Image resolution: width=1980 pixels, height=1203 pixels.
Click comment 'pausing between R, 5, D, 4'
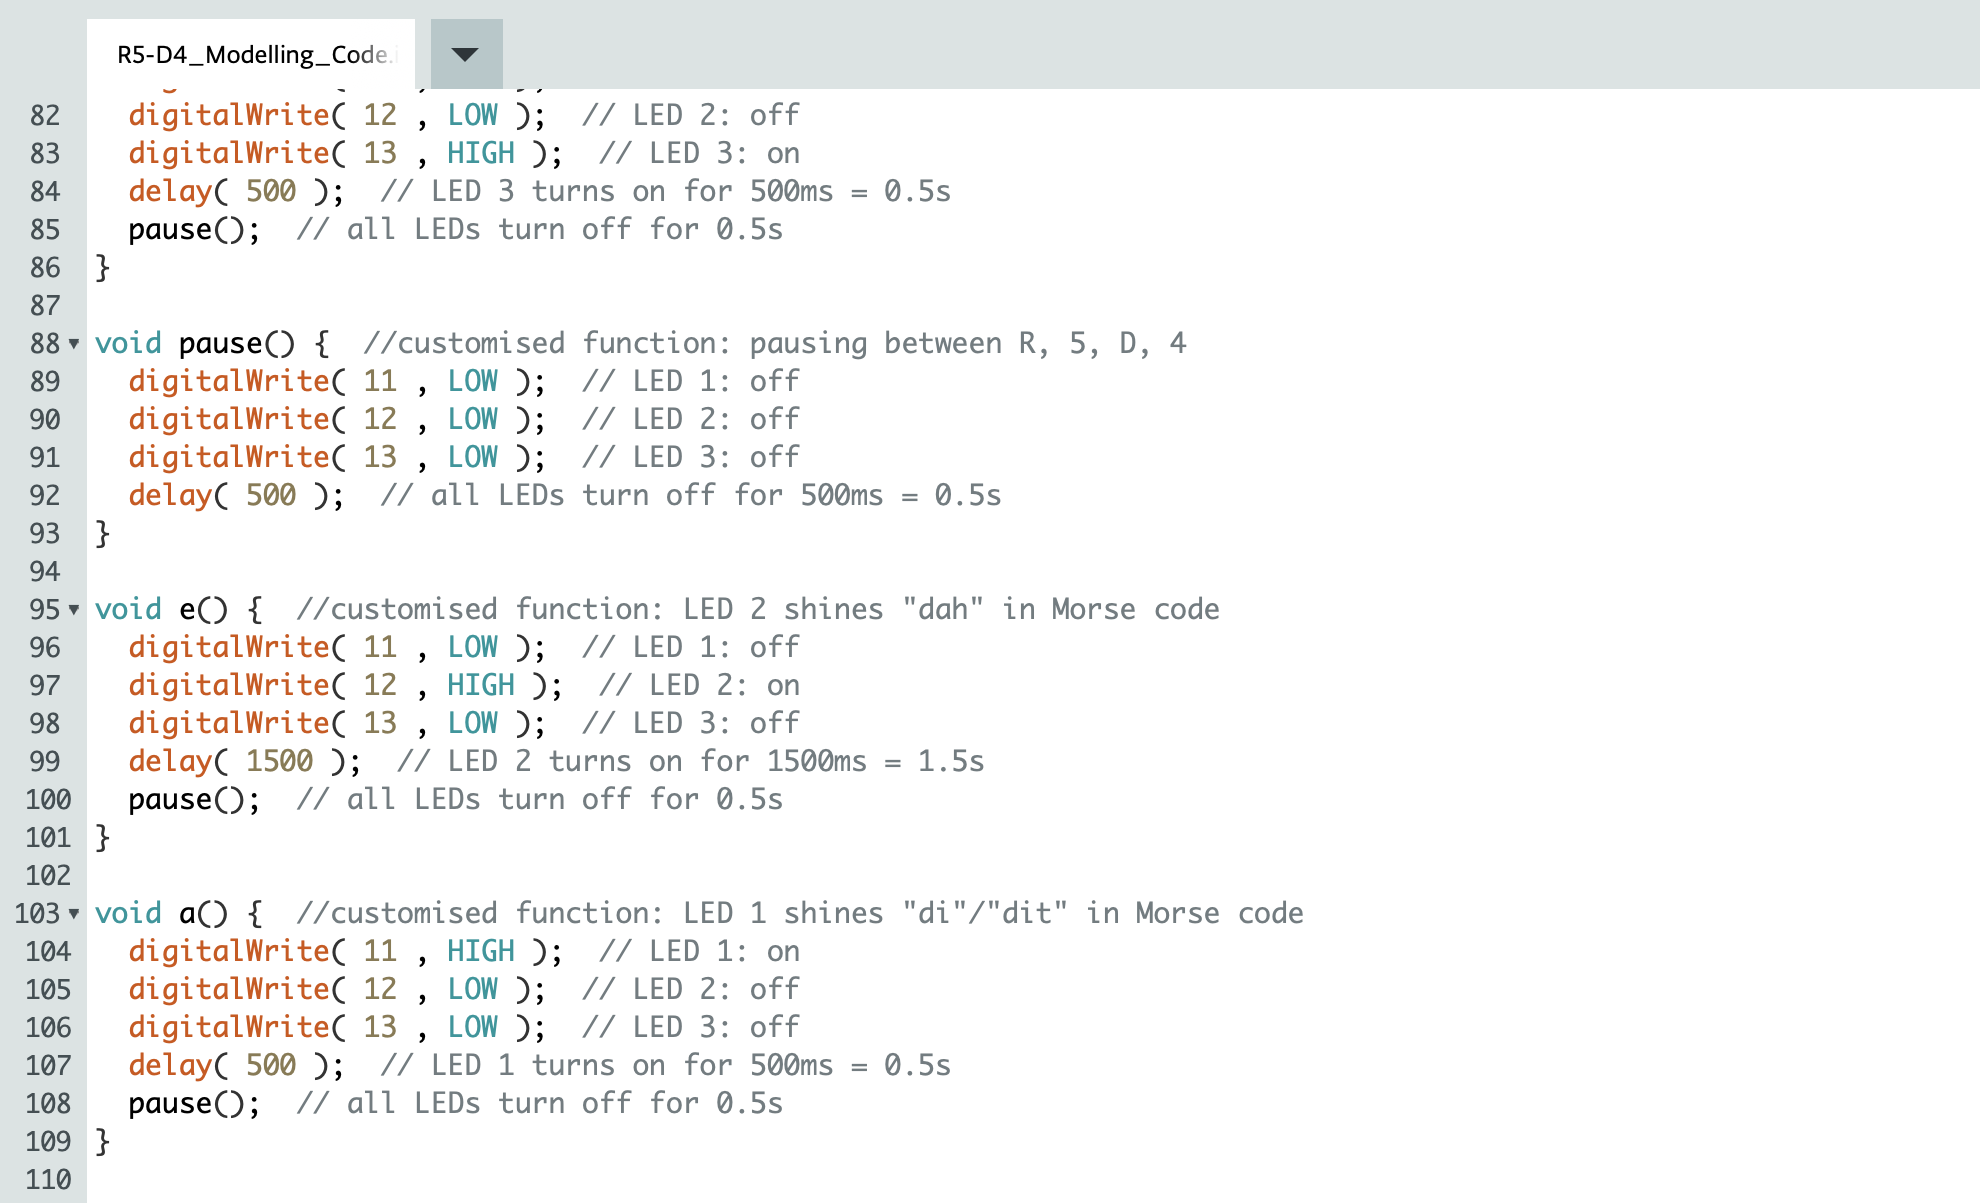coord(968,344)
